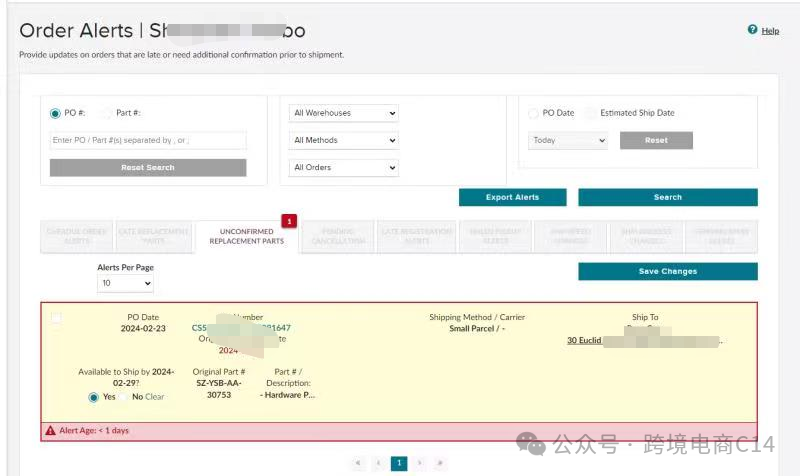Viewport: 800px width, 476px height.
Task: Open the Alerts Per Page dropdown
Action: click(125, 283)
